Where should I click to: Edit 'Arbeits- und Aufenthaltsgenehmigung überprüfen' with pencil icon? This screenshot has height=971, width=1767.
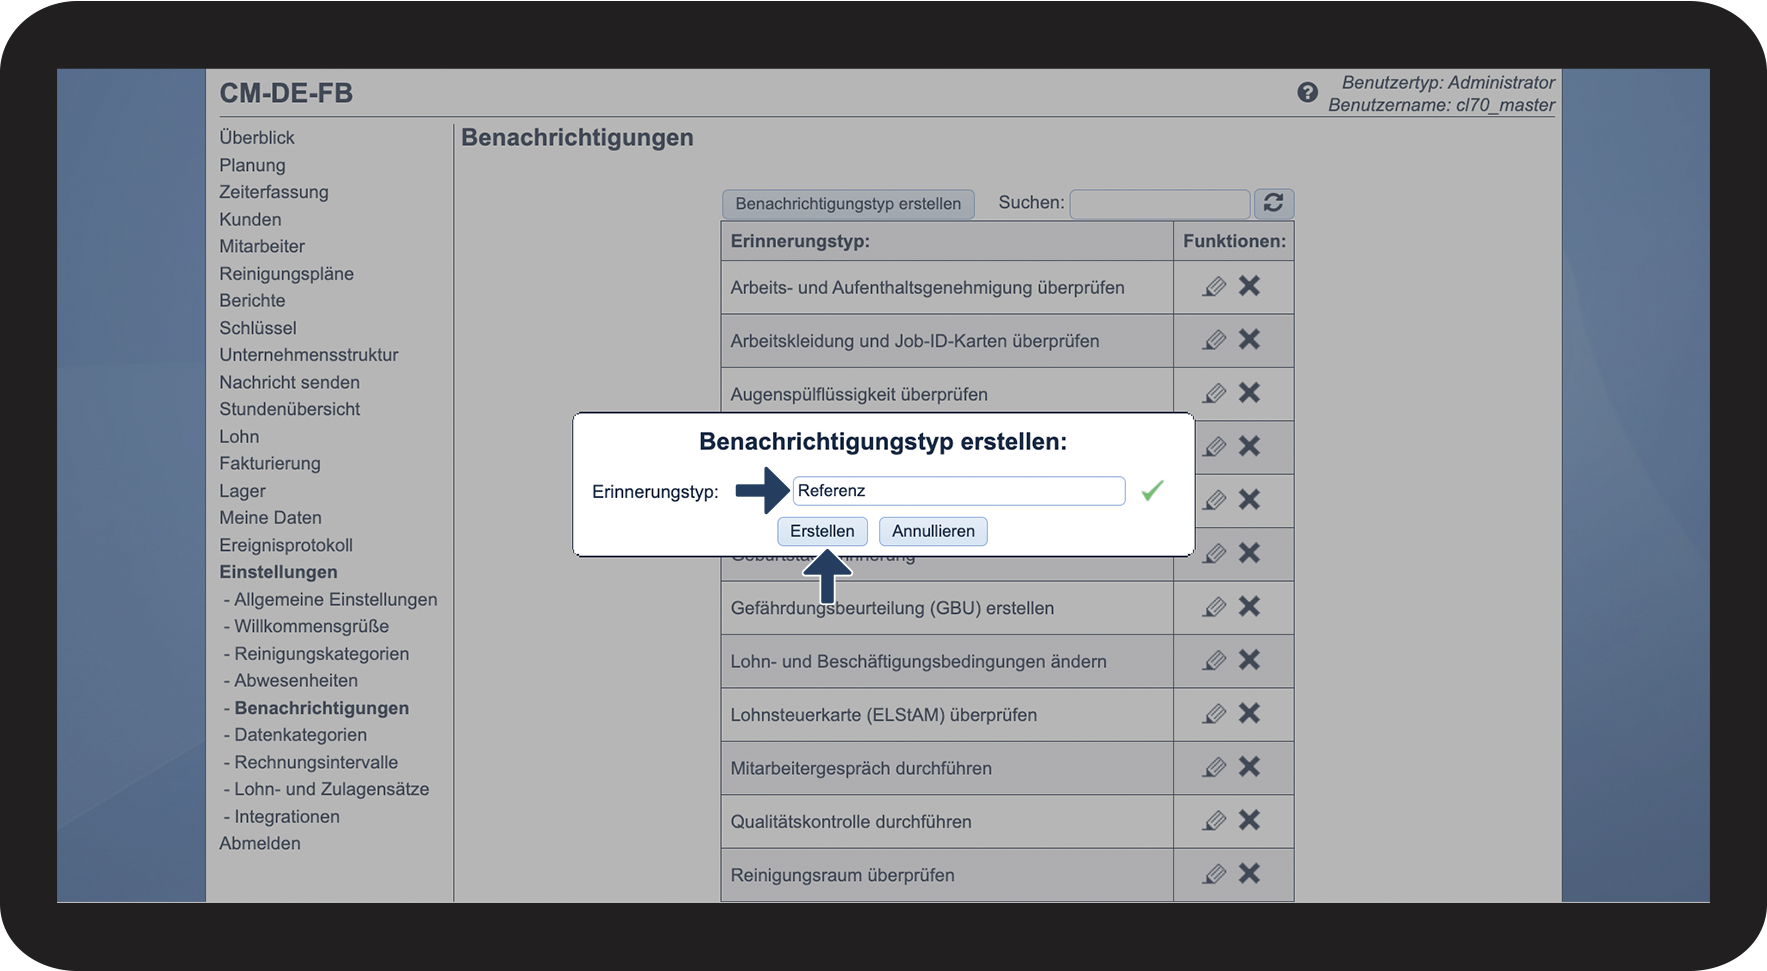pos(1214,287)
